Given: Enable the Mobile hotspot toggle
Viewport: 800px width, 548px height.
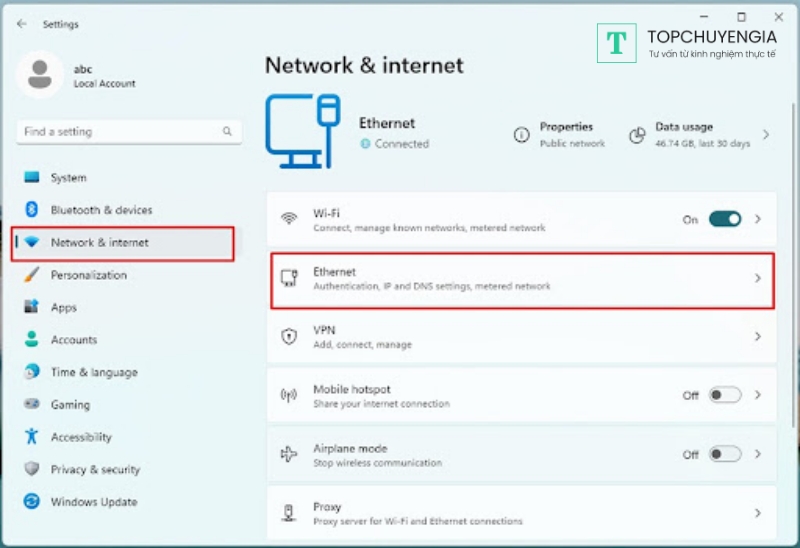Looking at the screenshot, I should [x=725, y=395].
